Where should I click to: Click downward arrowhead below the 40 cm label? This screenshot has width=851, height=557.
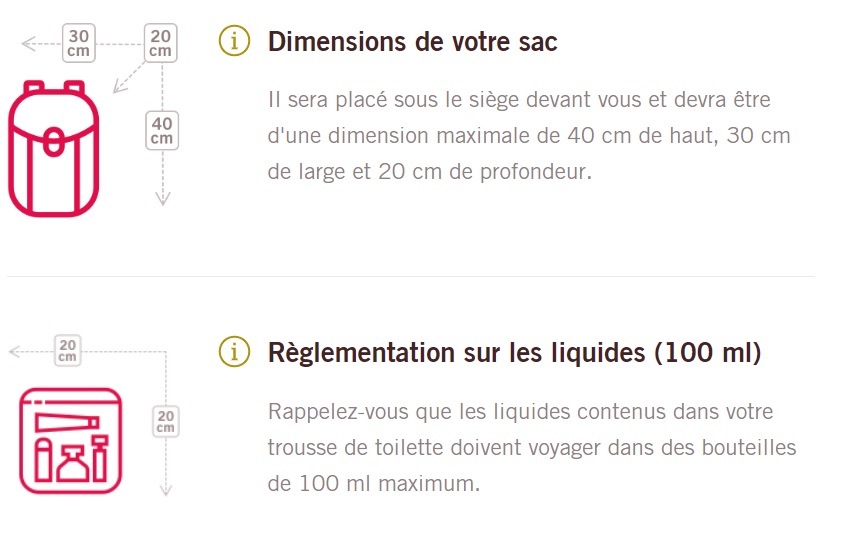[163, 199]
